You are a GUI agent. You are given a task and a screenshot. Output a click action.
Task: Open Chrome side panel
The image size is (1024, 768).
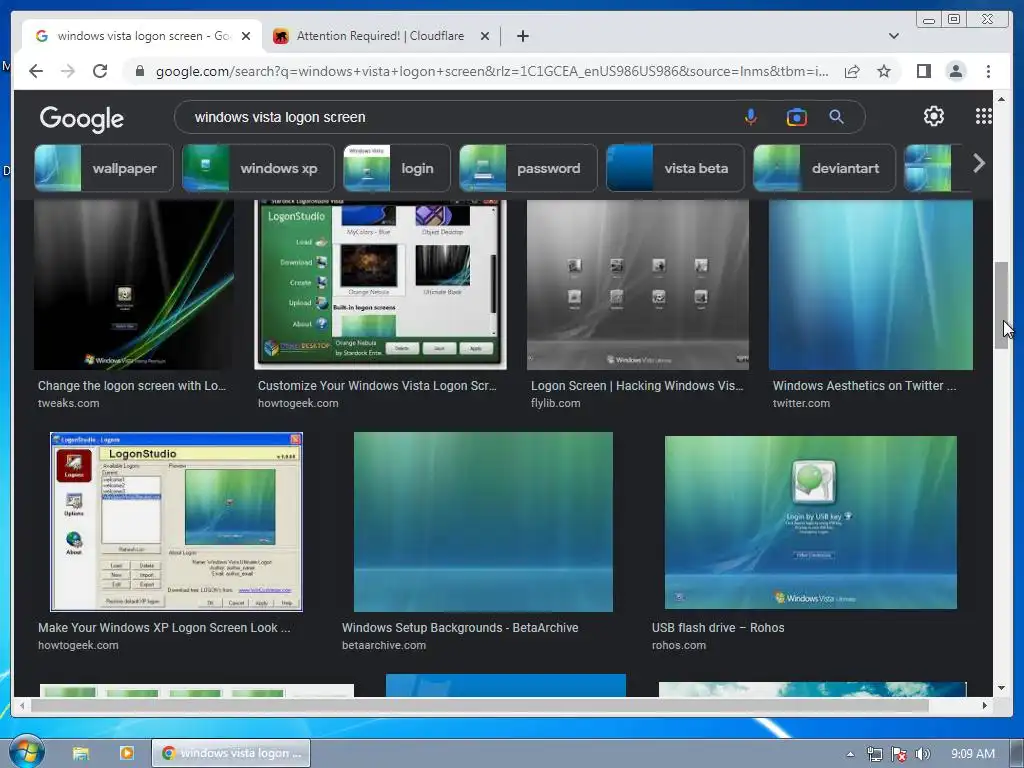pos(923,71)
